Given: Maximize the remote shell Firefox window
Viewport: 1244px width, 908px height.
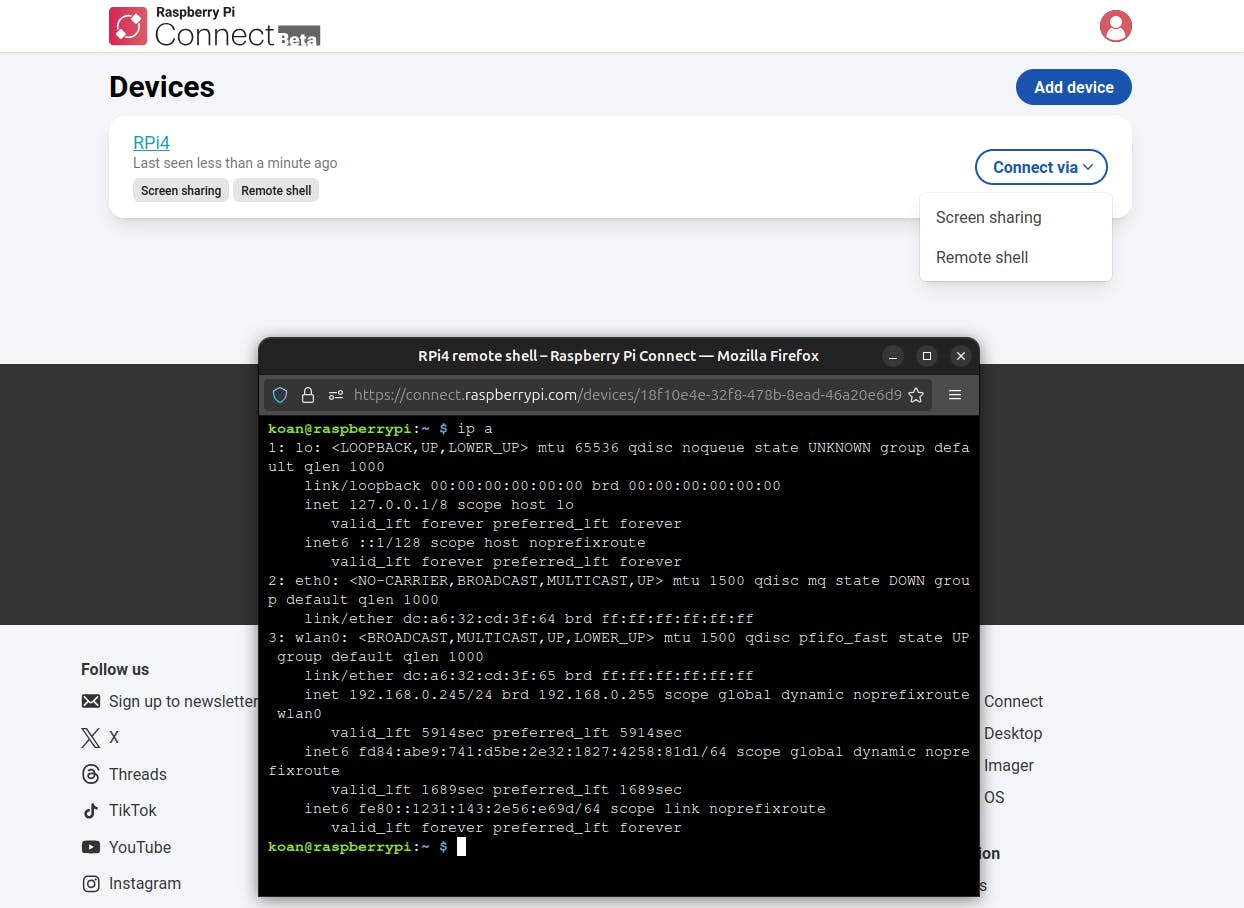Looking at the screenshot, I should coord(927,356).
